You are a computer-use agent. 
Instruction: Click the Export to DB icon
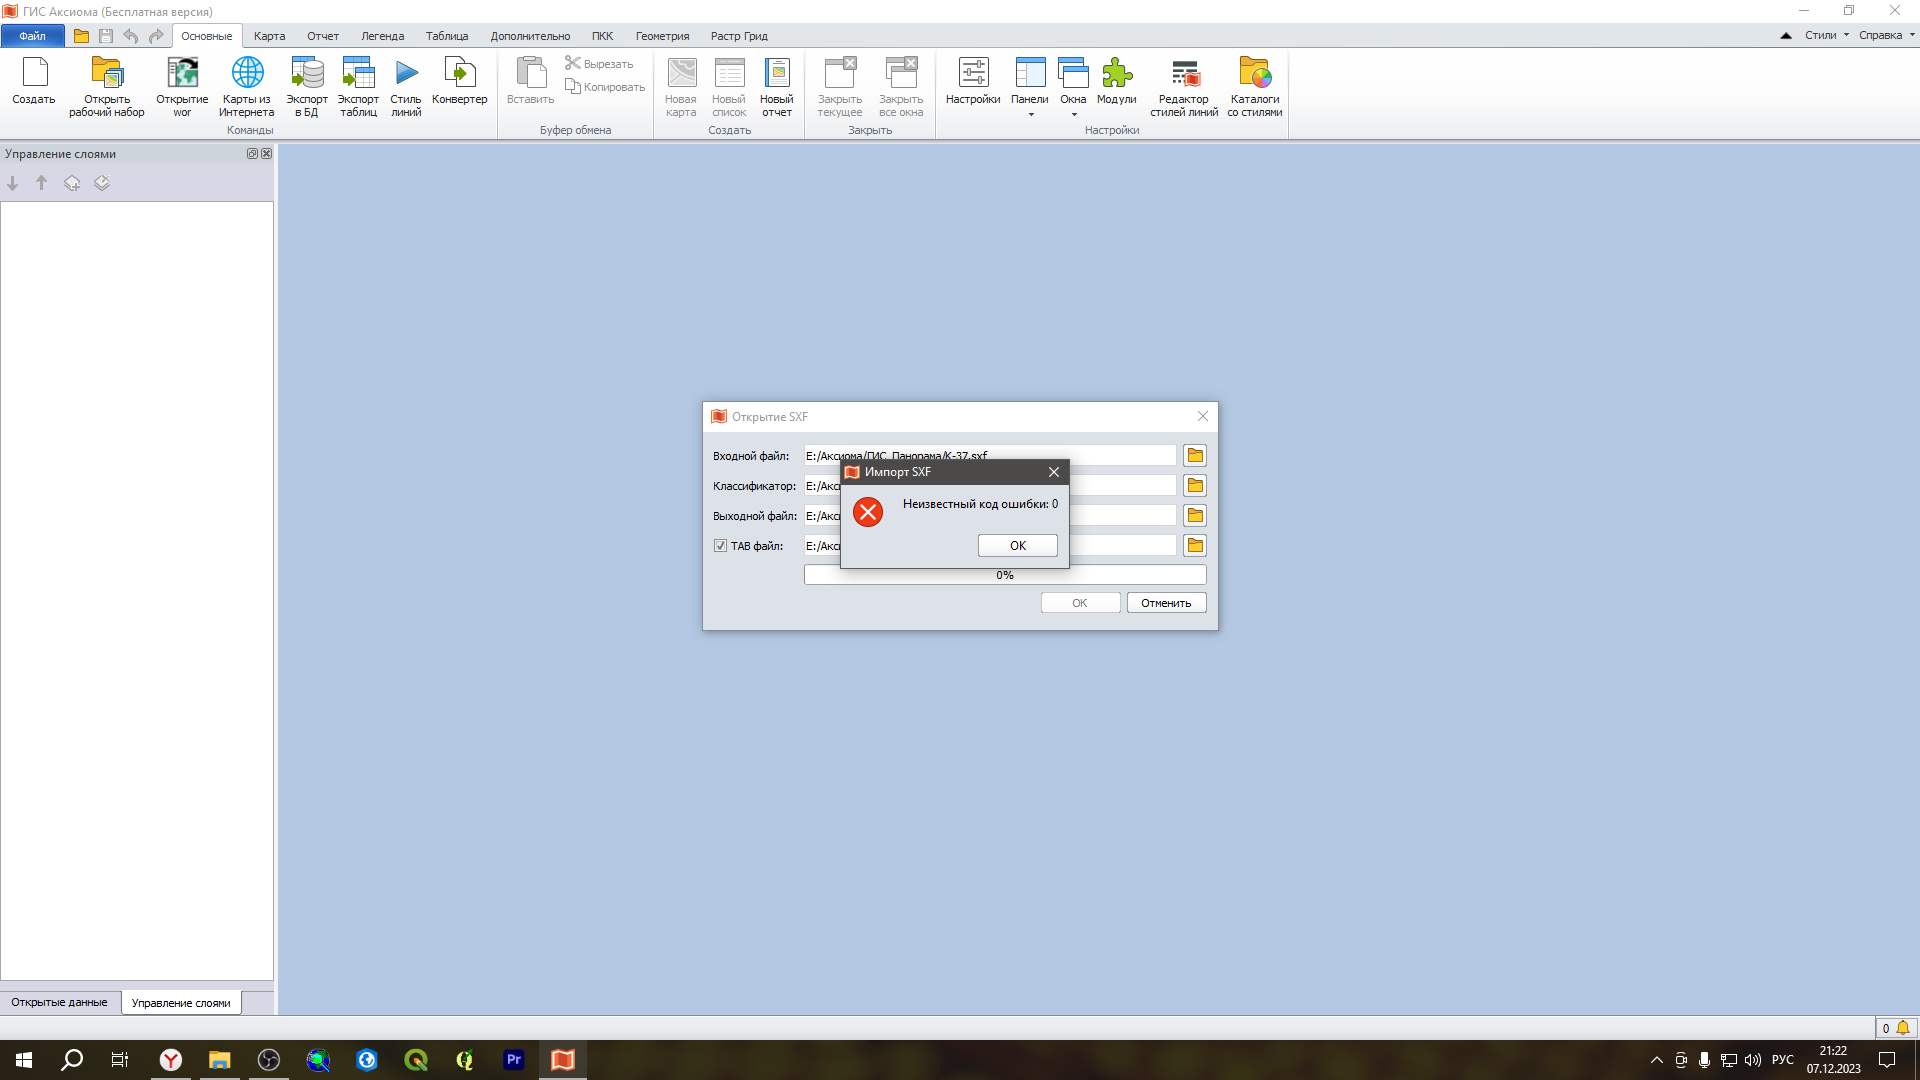[x=307, y=74]
